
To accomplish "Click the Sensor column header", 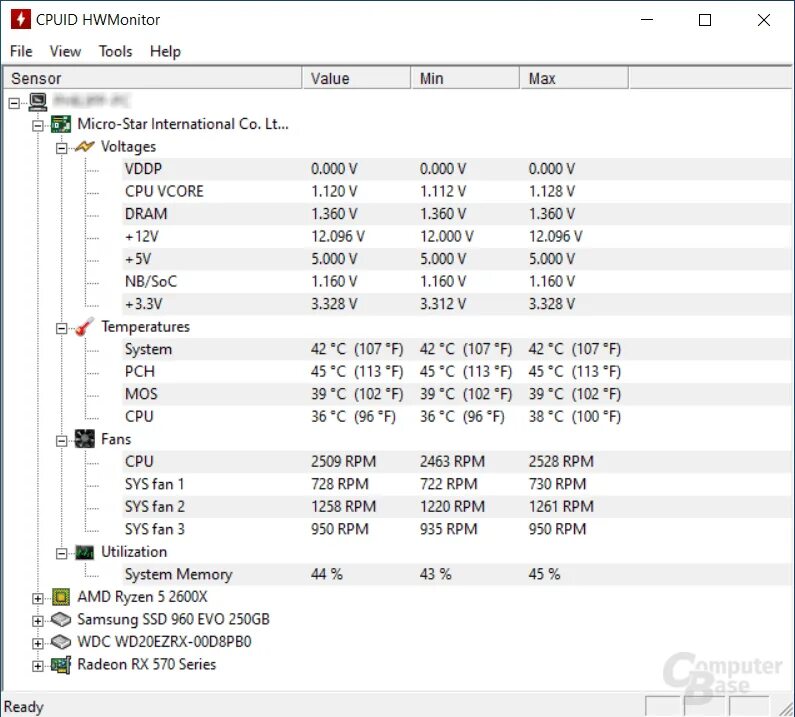I will click(x=152, y=79).
